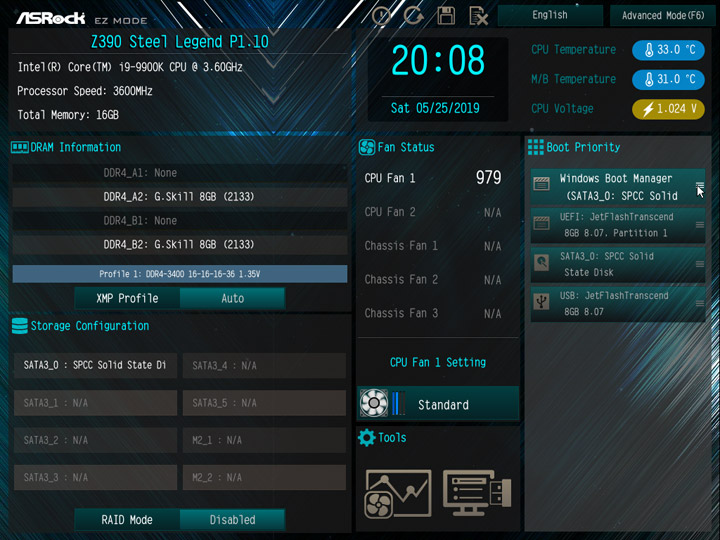Click the Boot Priority grid icon
Viewport: 720px width, 540px height.
click(535, 147)
